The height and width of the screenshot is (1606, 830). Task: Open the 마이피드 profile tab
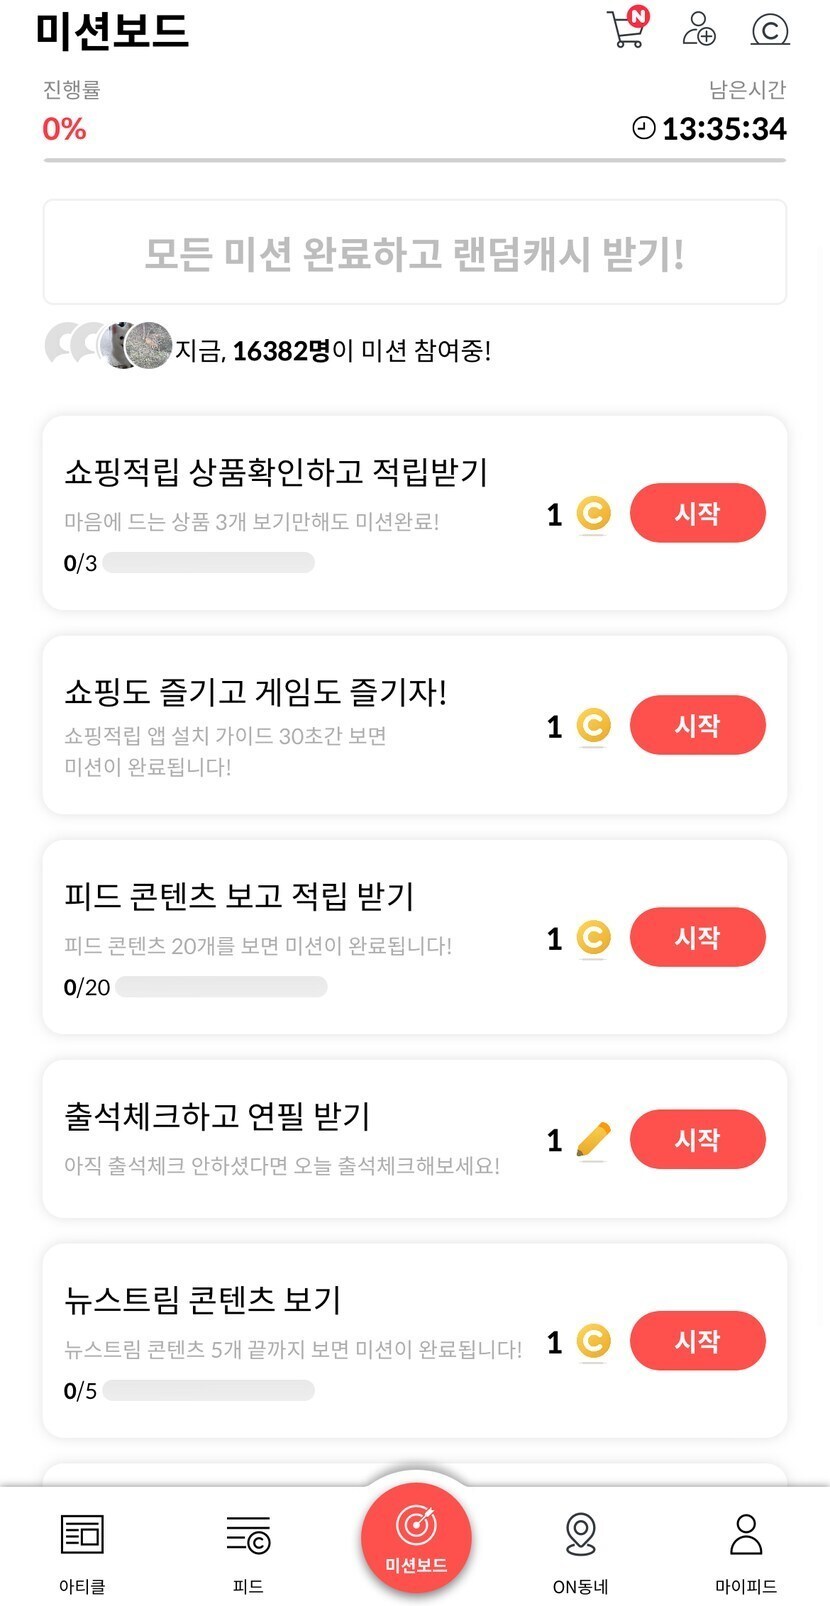click(x=746, y=1548)
